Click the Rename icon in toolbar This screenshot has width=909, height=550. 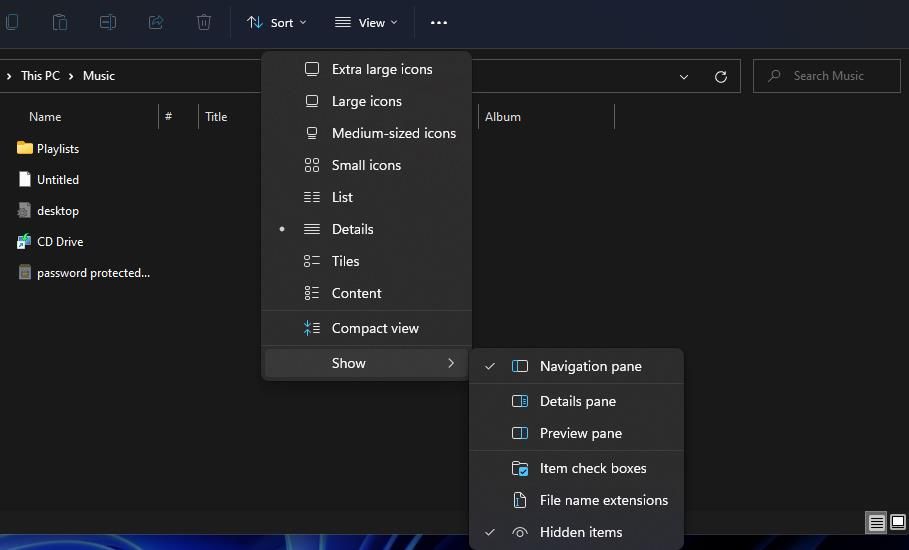[x=108, y=22]
